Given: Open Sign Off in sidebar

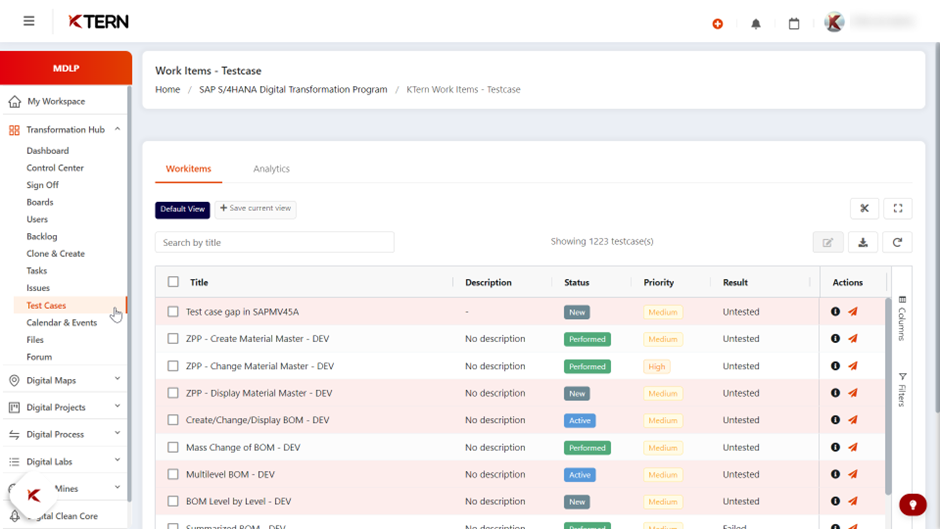Looking at the screenshot, I should tap(43, 185).
